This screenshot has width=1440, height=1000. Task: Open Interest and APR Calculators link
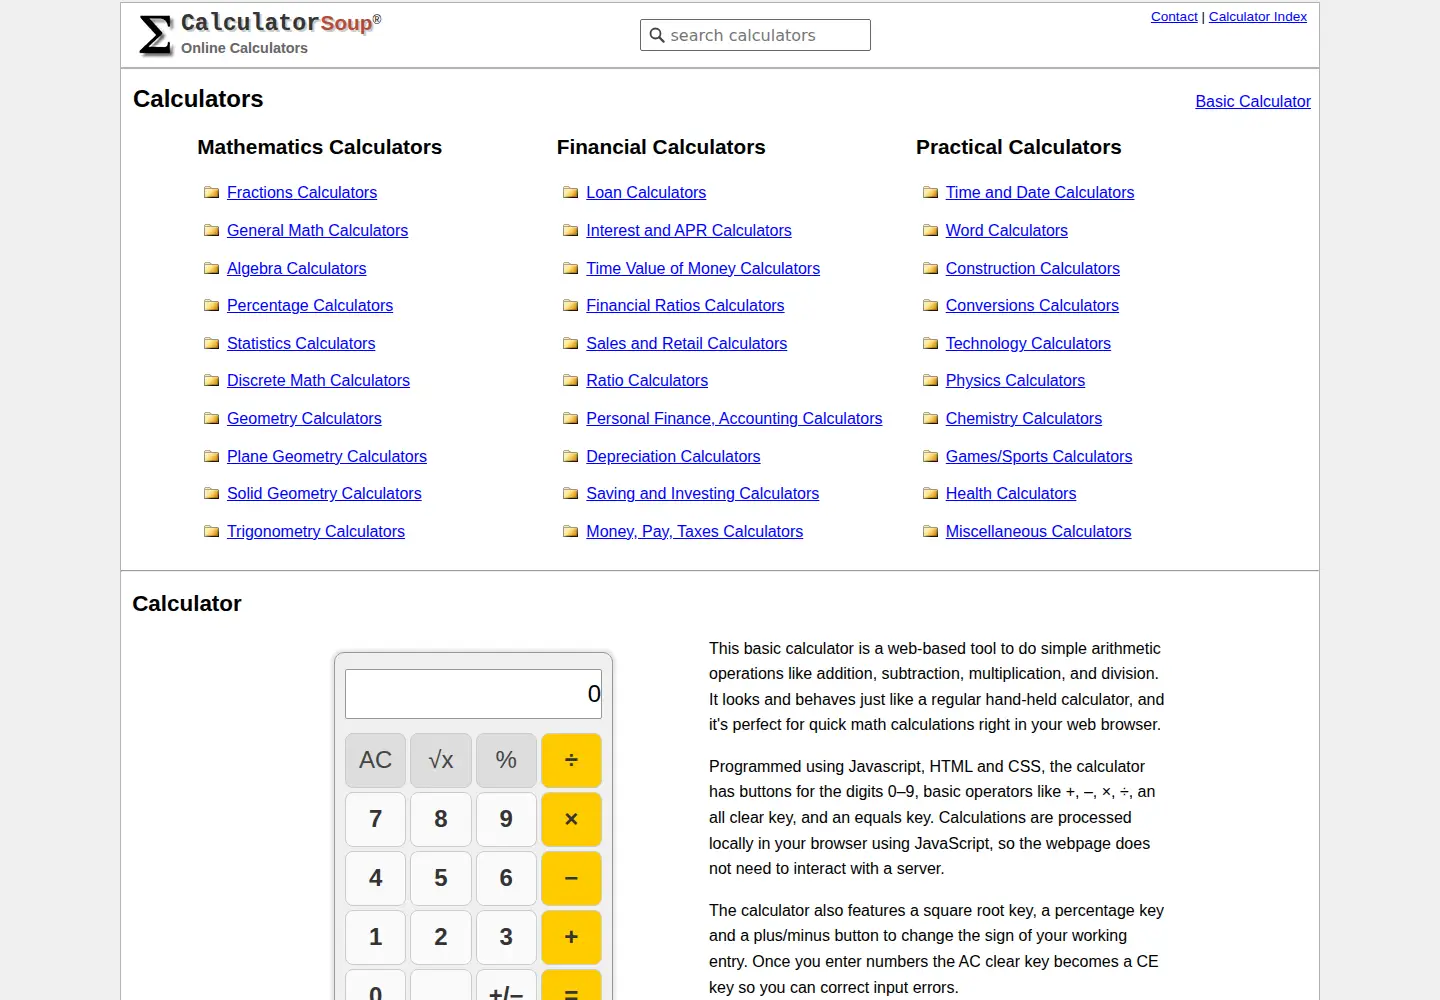tap(689, 231)
